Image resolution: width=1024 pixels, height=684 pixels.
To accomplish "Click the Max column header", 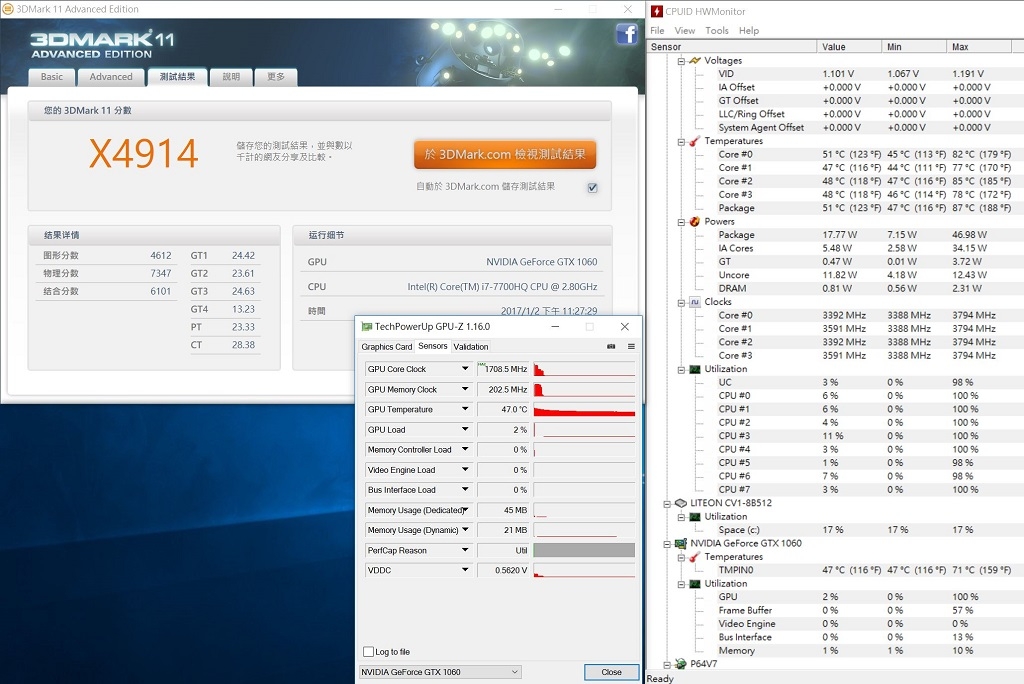I will [978, 47].
